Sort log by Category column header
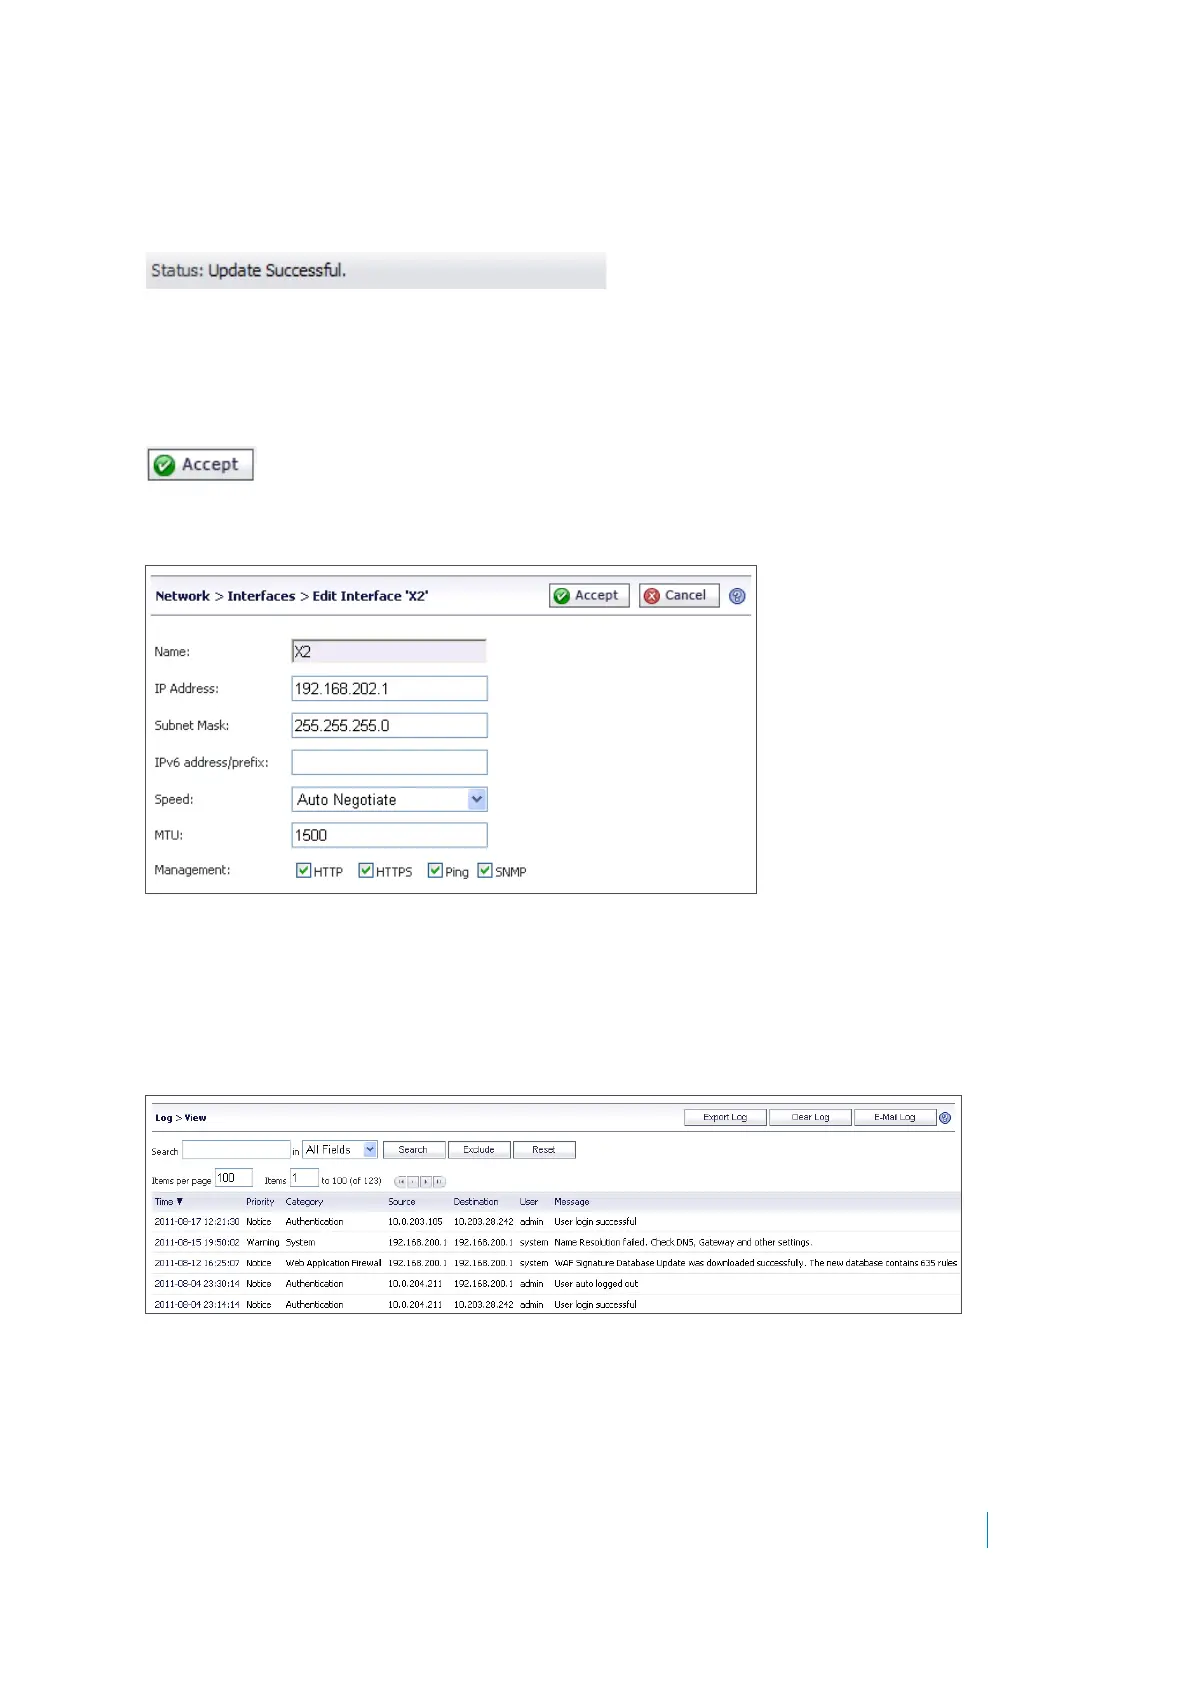 coord(304,1202)
